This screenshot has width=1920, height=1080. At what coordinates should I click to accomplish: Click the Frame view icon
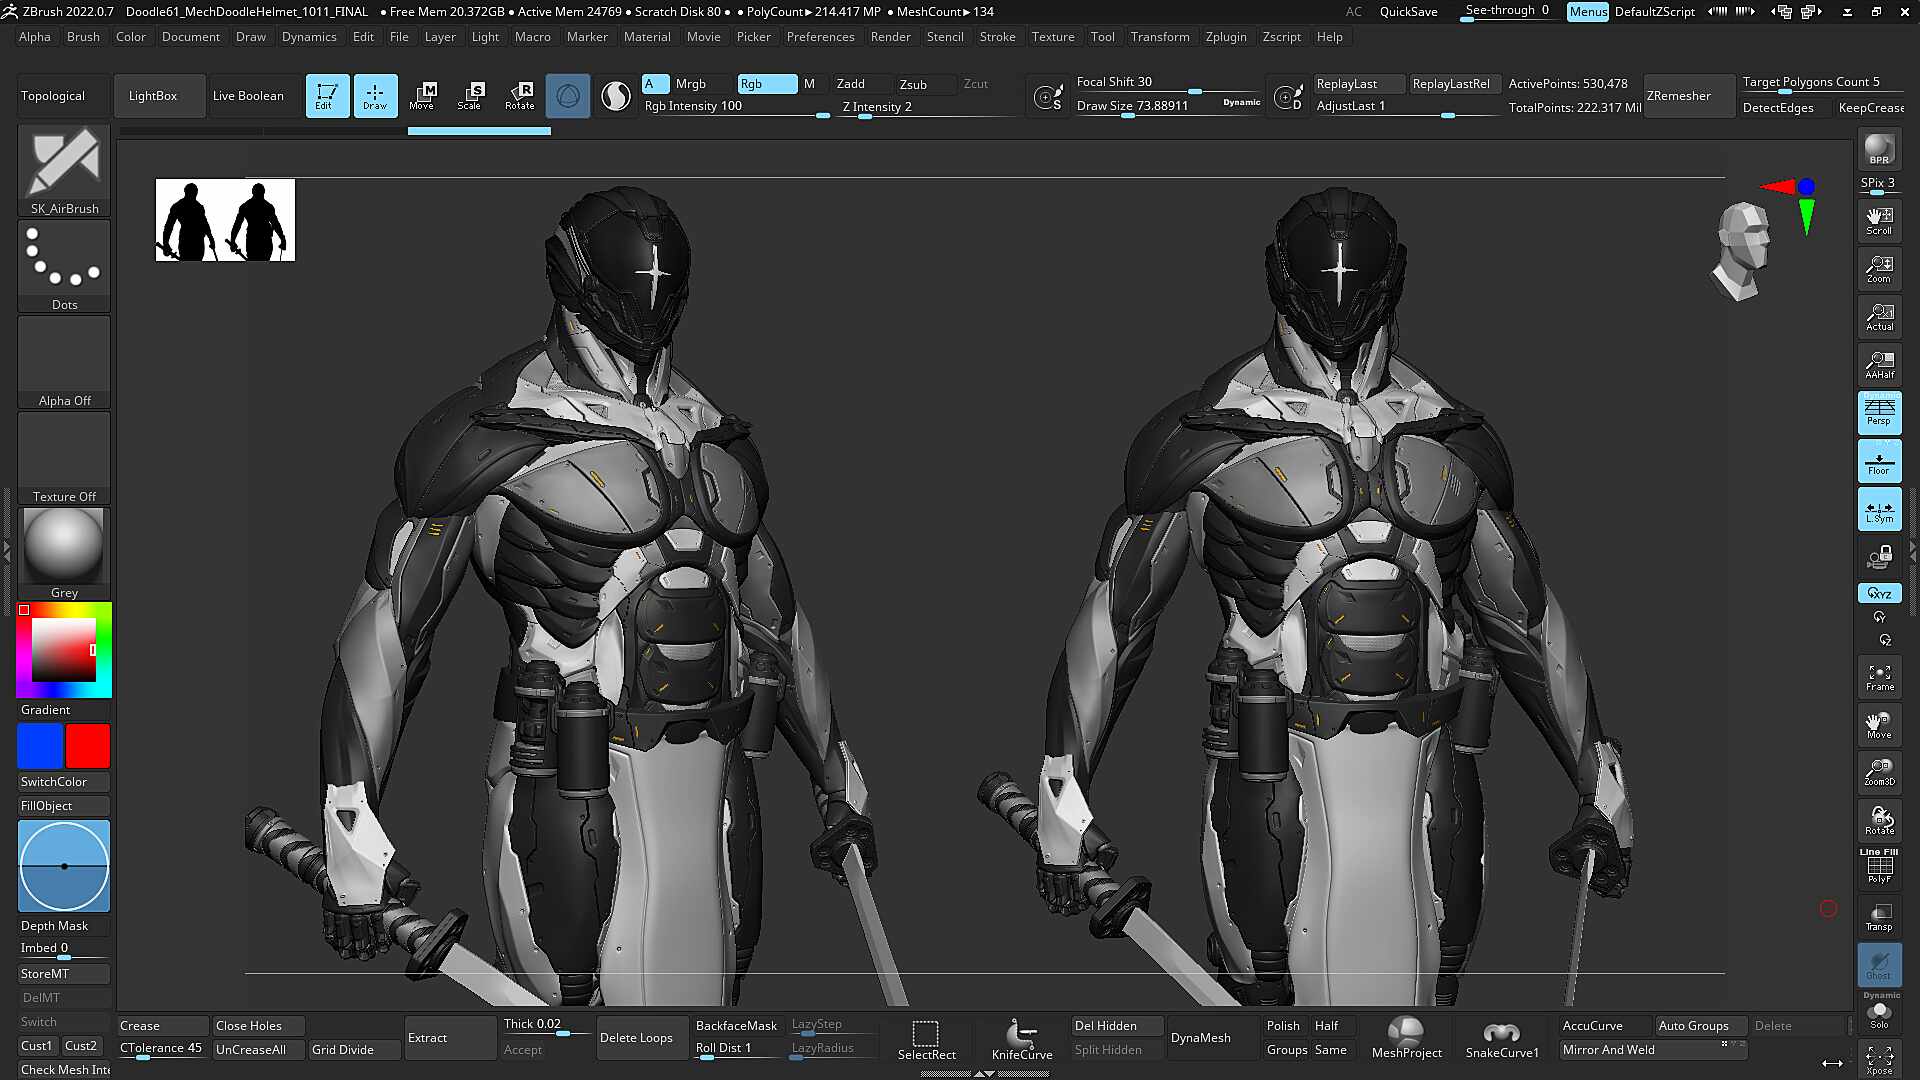1879,677
